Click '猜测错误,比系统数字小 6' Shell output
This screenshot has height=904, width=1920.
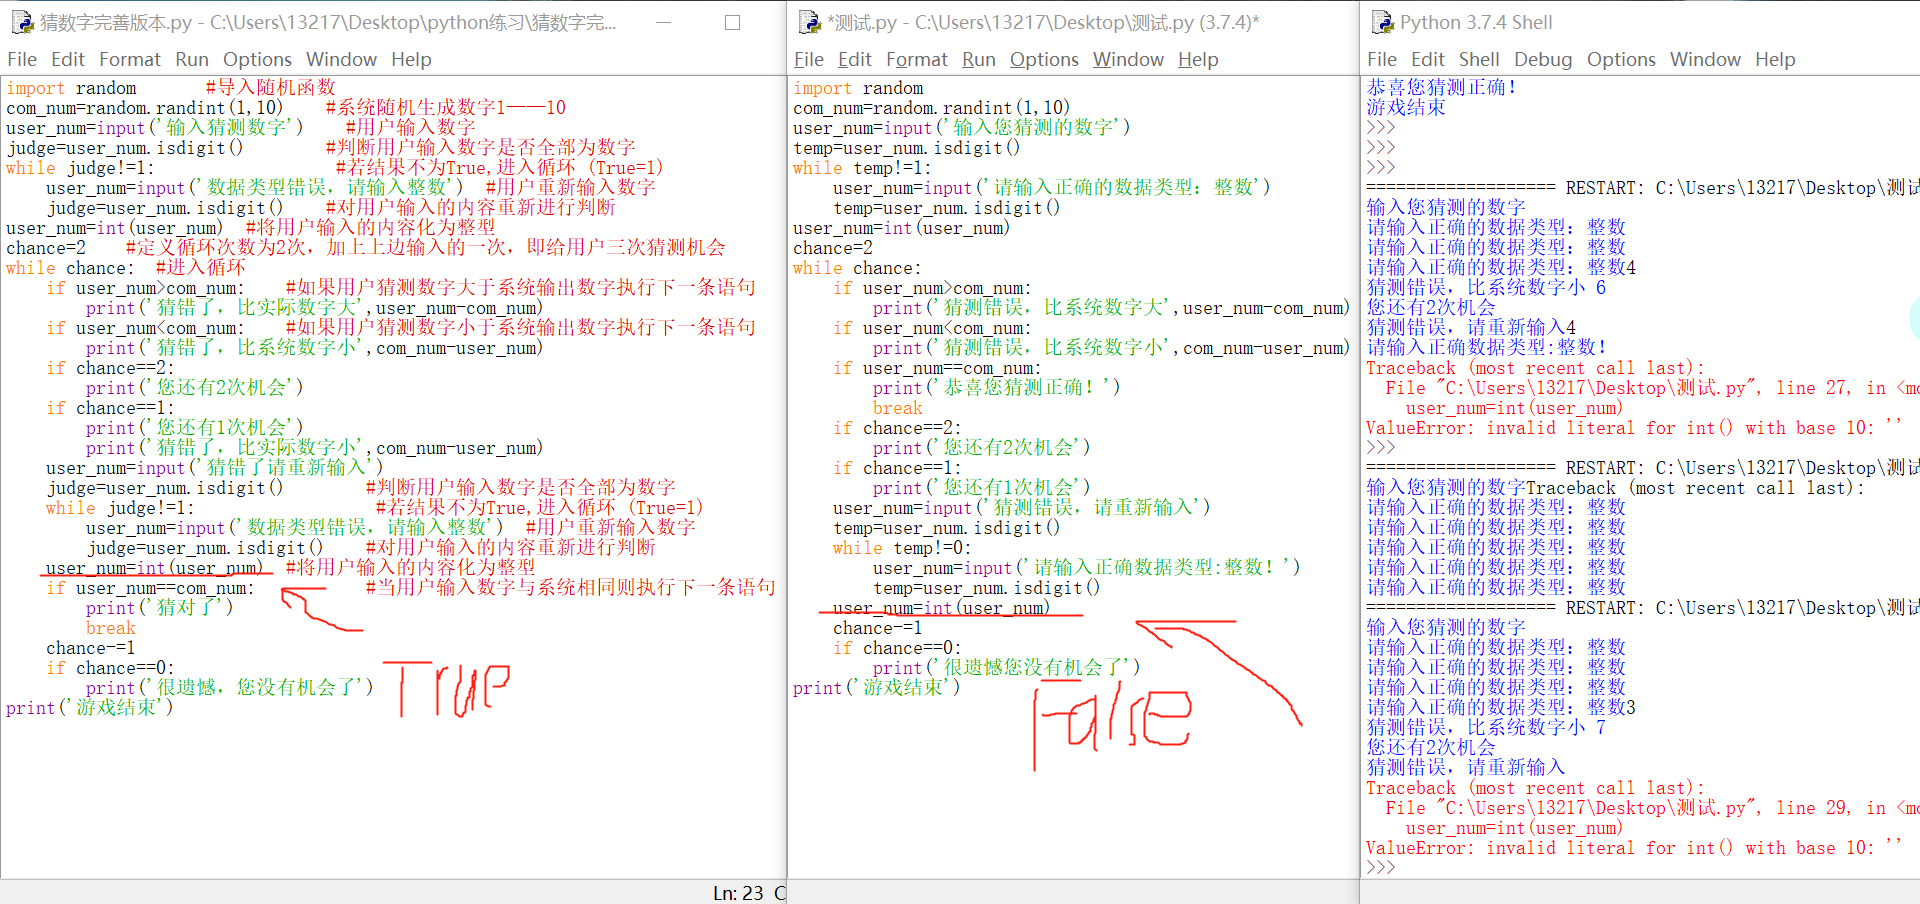pyautogui.click(x=1486, y=288)
